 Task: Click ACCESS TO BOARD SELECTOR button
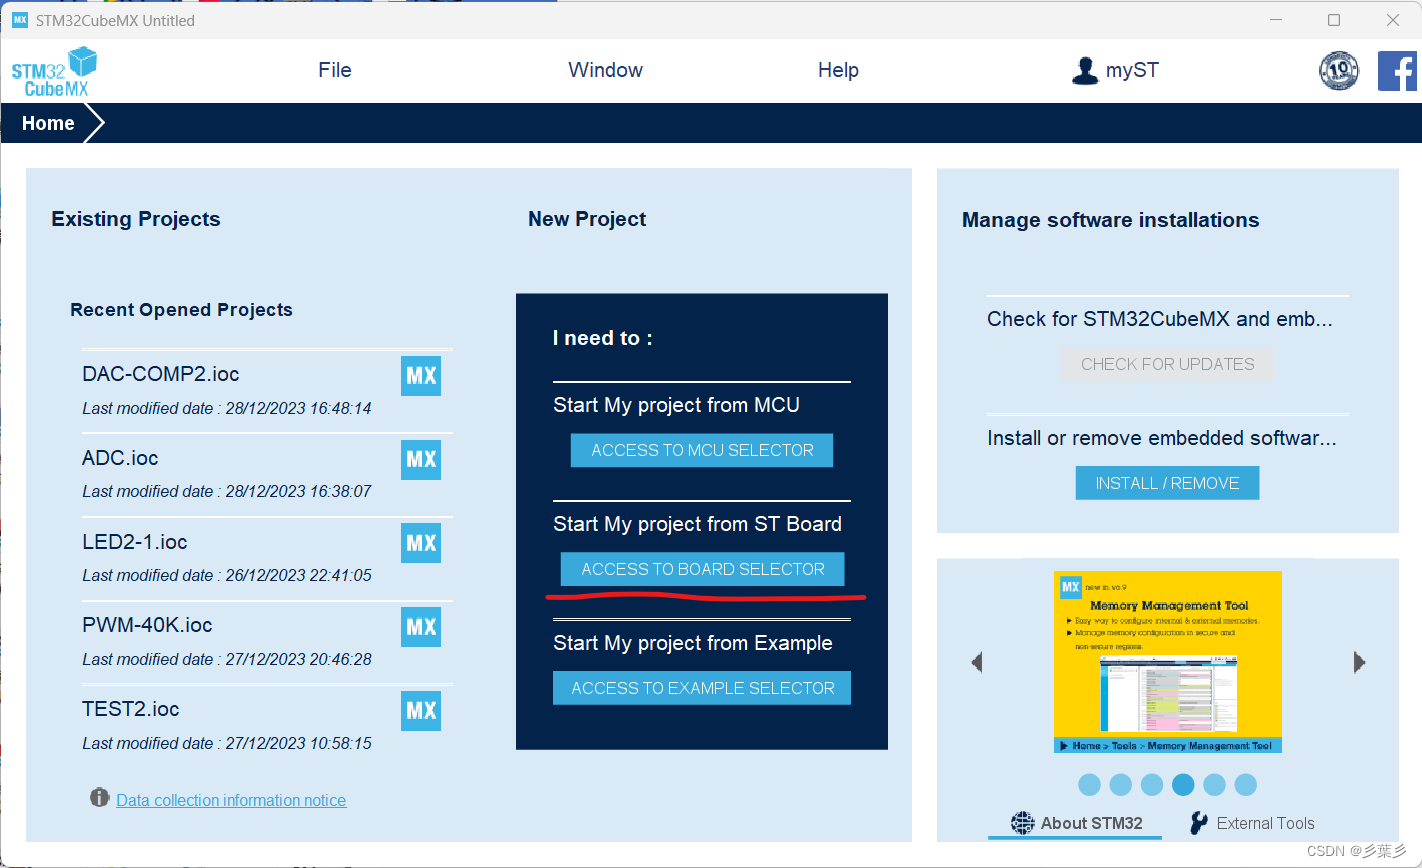tap(702, 569)
